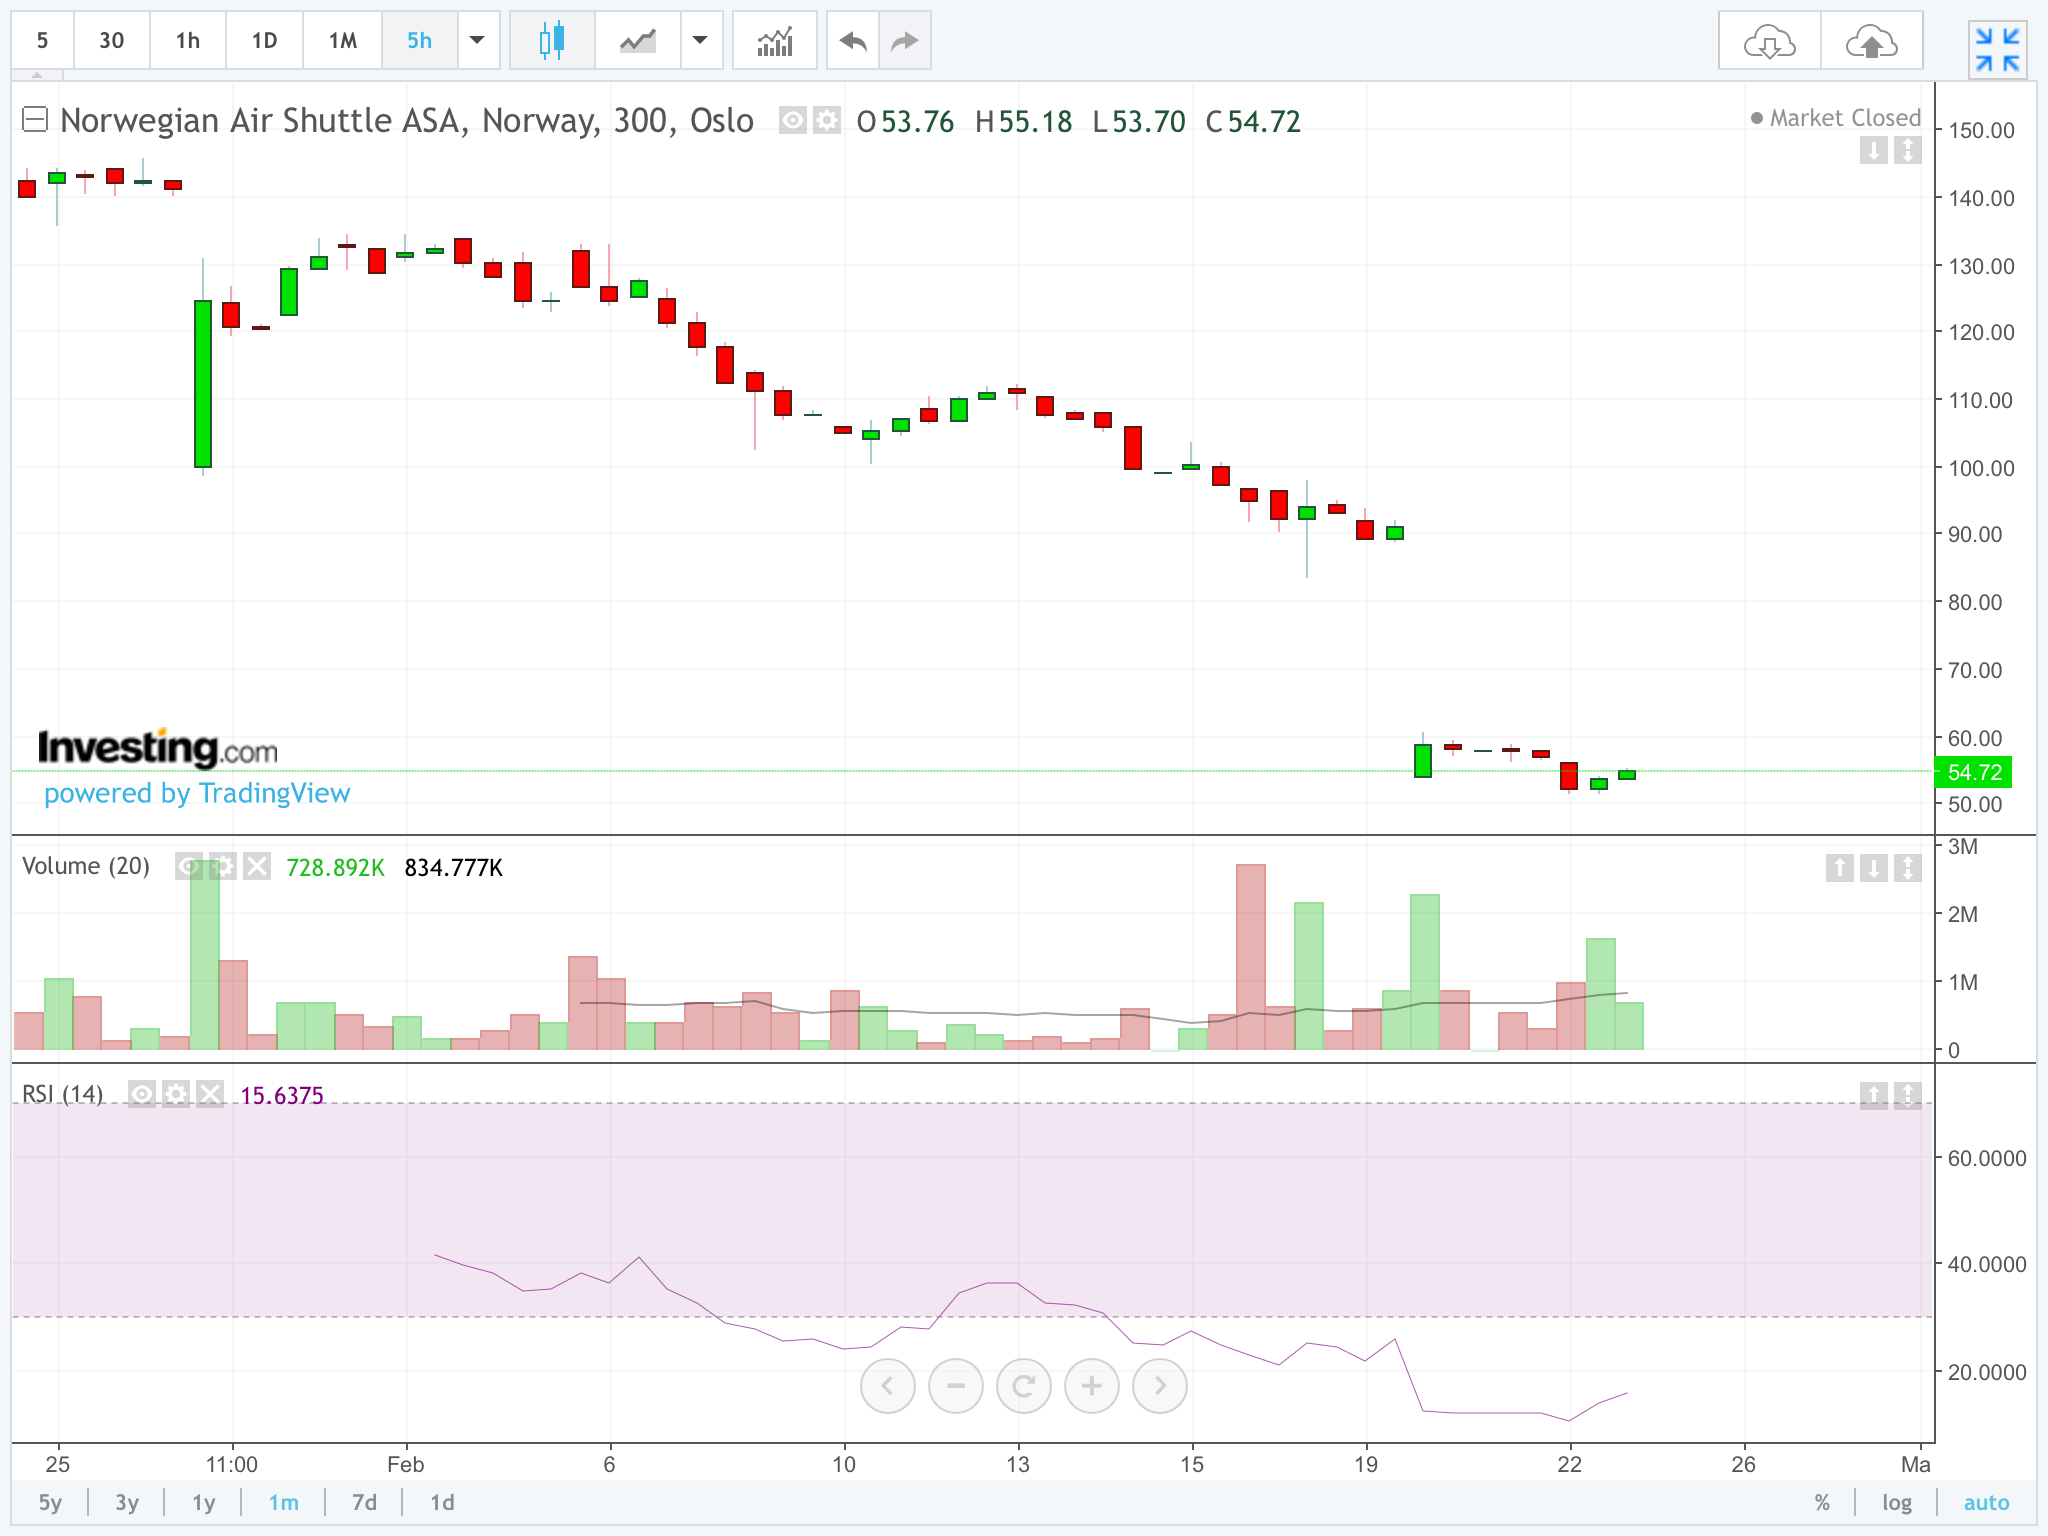The image size is (2048, 1536).
Task: Select the 1D interval tab
Action: [x=264, y=41]
